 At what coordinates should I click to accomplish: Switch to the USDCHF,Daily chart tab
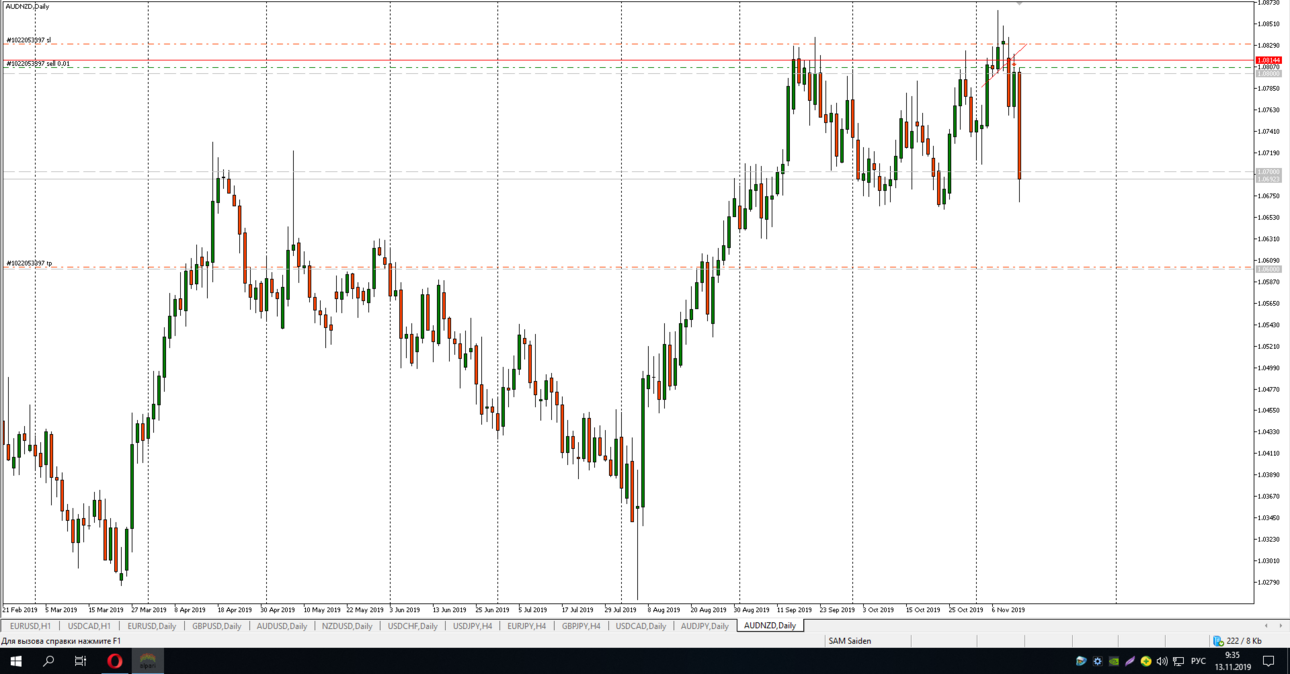click(x=412, y=626)
